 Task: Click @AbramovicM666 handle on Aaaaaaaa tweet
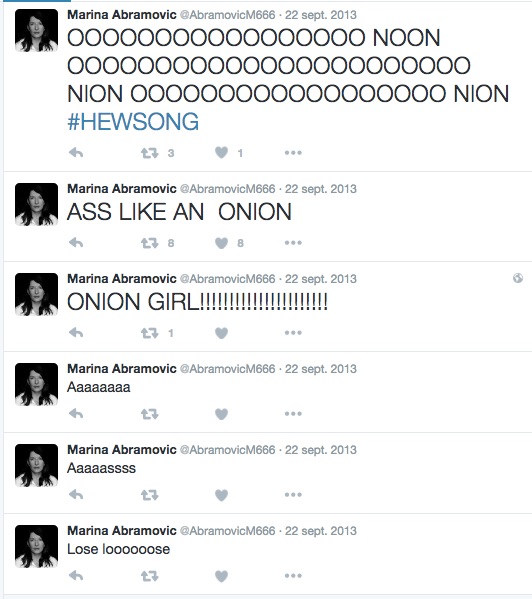click(x=227, y=369)
